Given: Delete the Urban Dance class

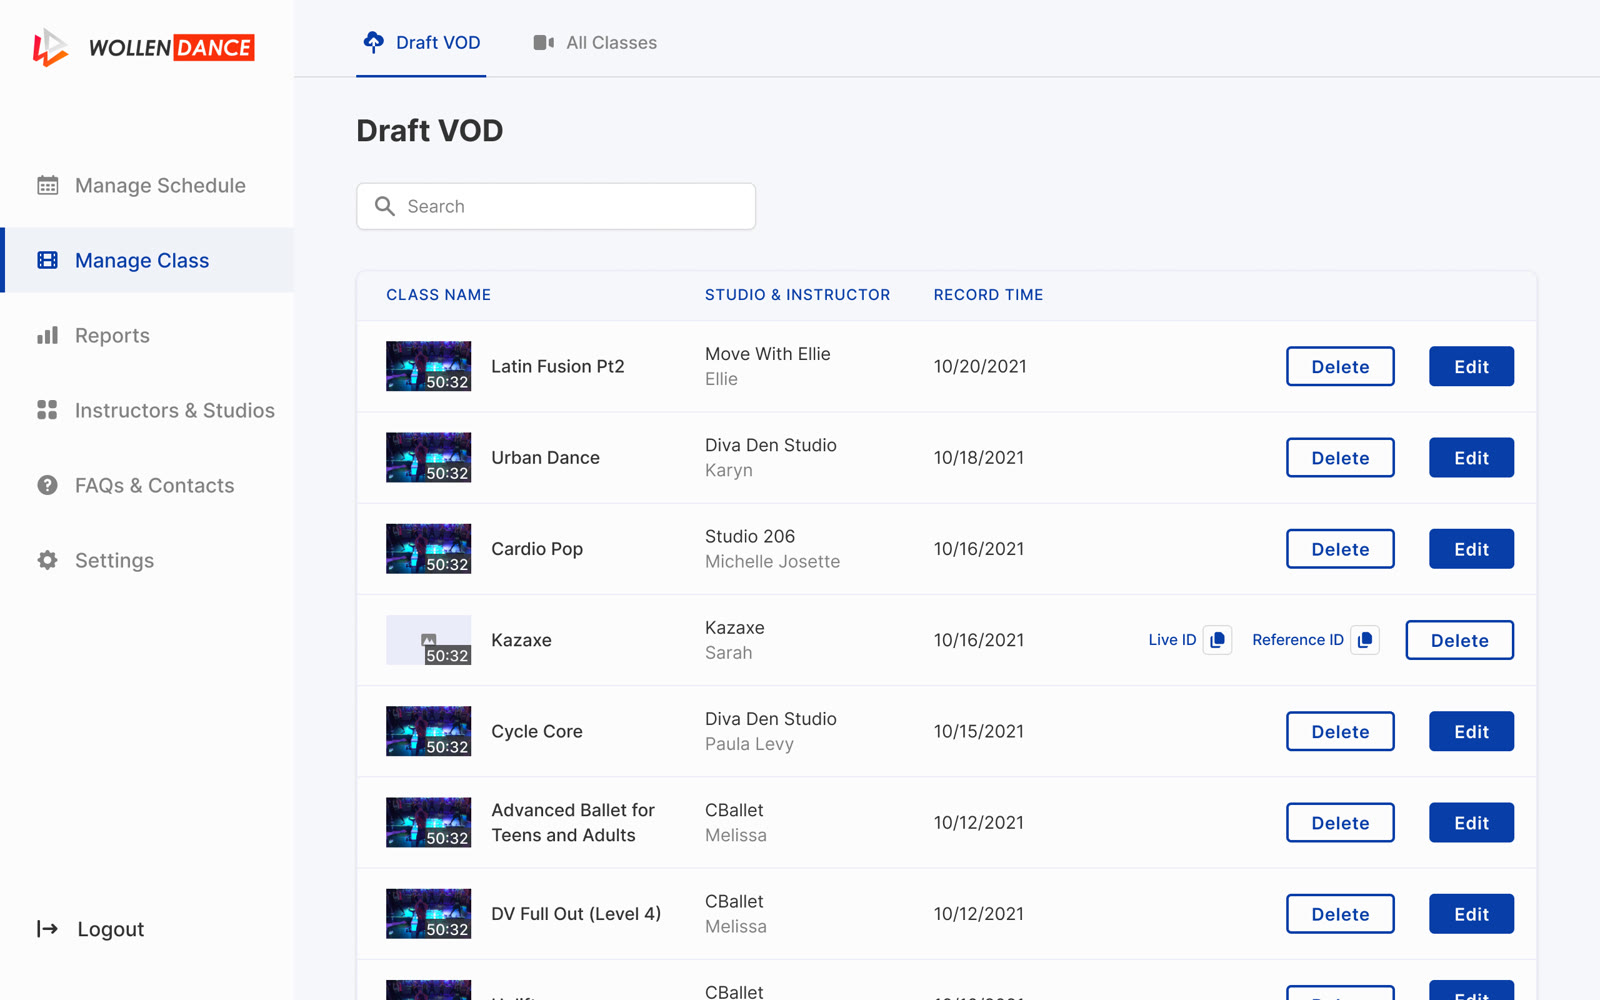Looking at the screenshot, I should click(x=1340, y=457).
